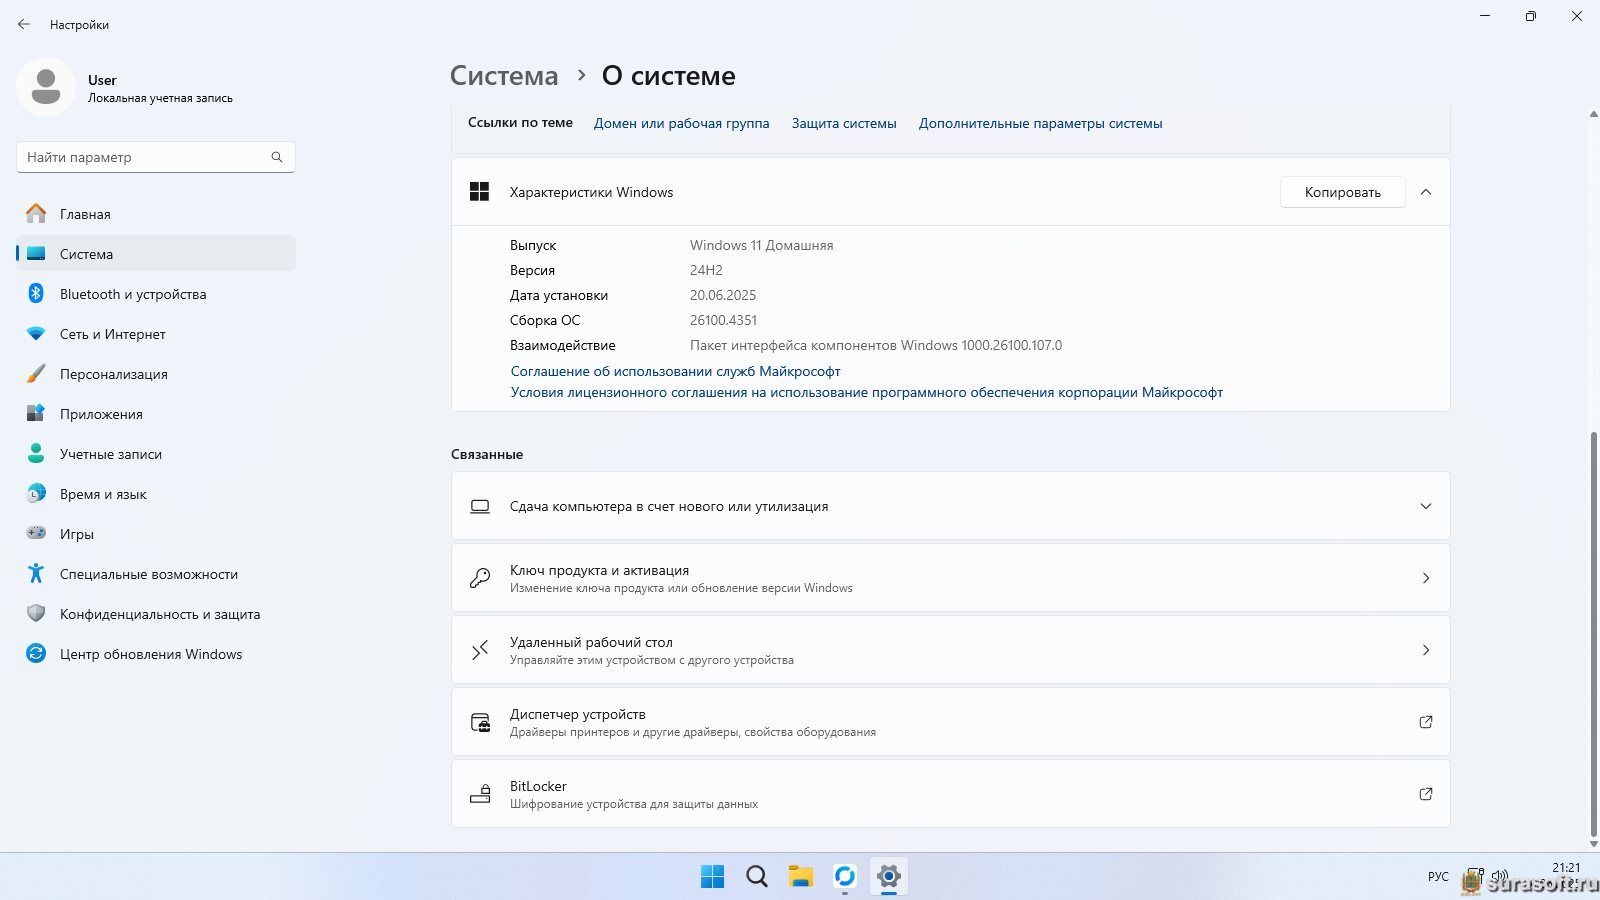Expand Сдача компьютера в счет нового

pyautogui.click(x=1425, y=506)
